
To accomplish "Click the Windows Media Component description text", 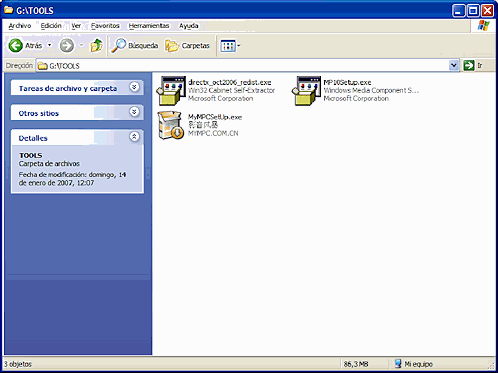I will (371, 90).
